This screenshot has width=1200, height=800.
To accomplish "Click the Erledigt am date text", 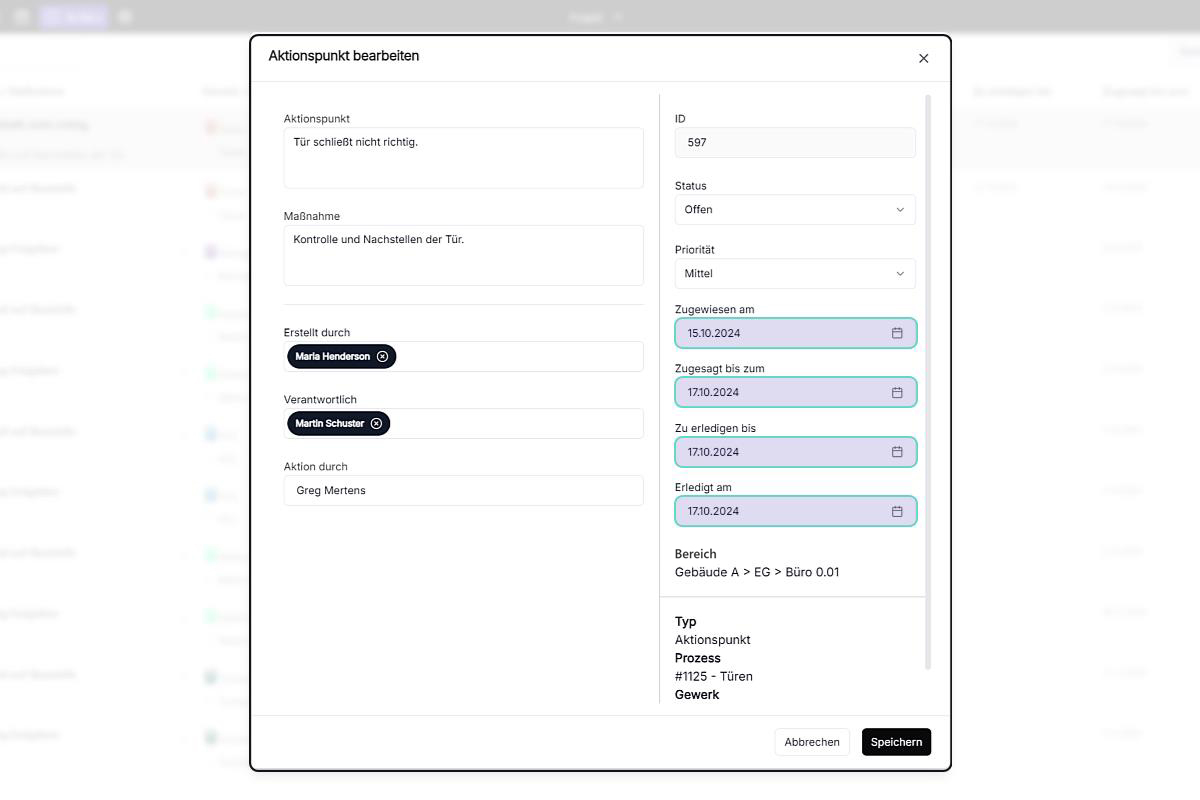I will 714,511.
